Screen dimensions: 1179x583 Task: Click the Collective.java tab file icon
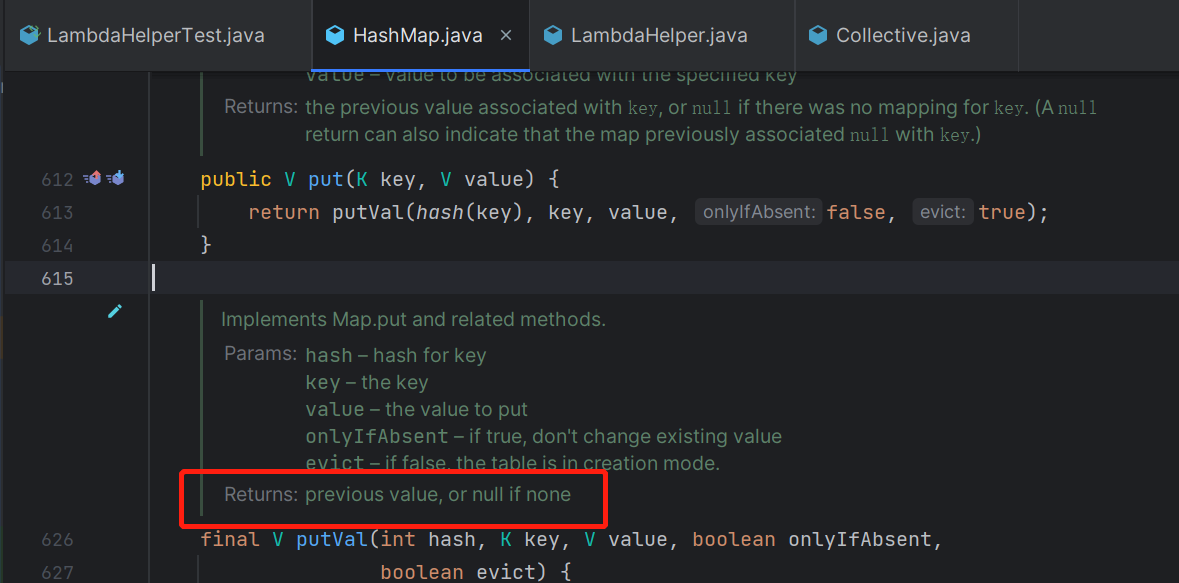818,36
